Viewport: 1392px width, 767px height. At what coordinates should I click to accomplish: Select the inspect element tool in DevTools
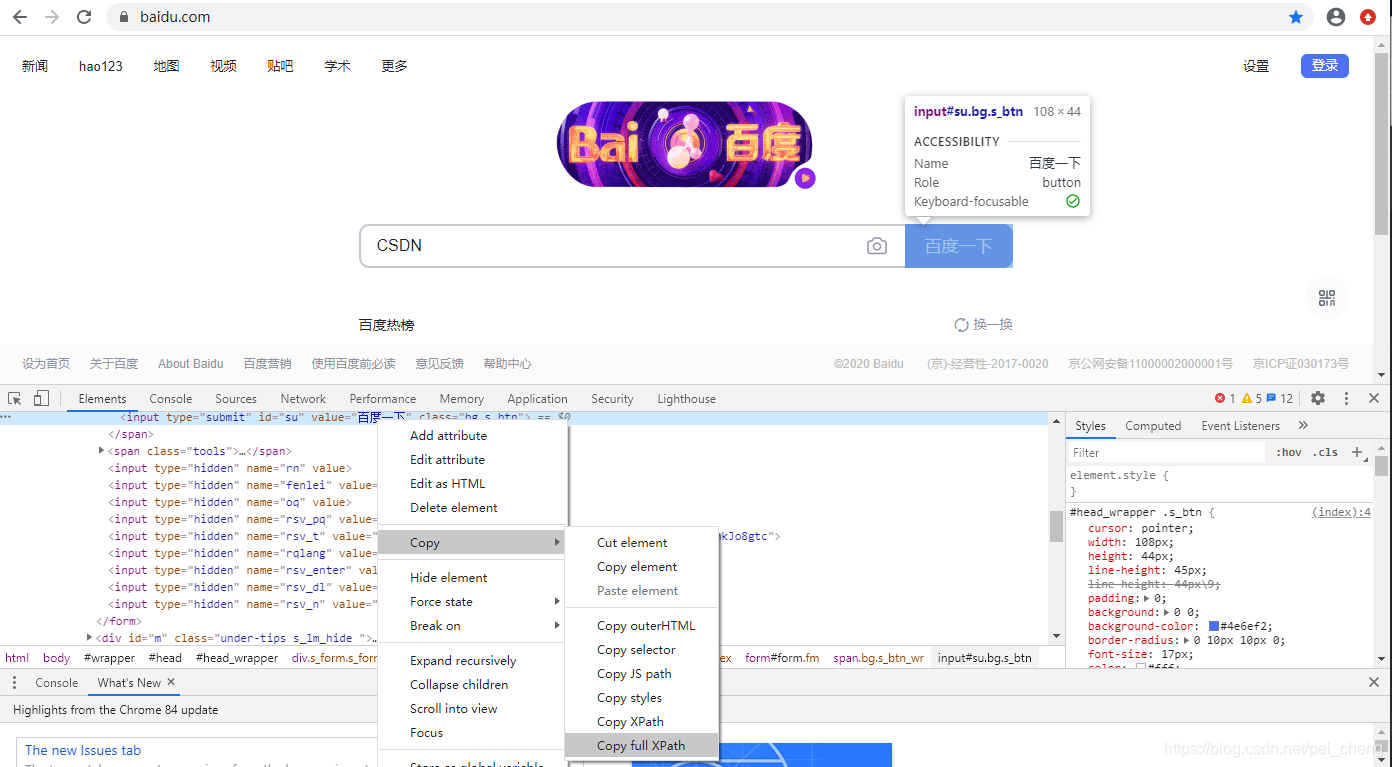(14, 398)
